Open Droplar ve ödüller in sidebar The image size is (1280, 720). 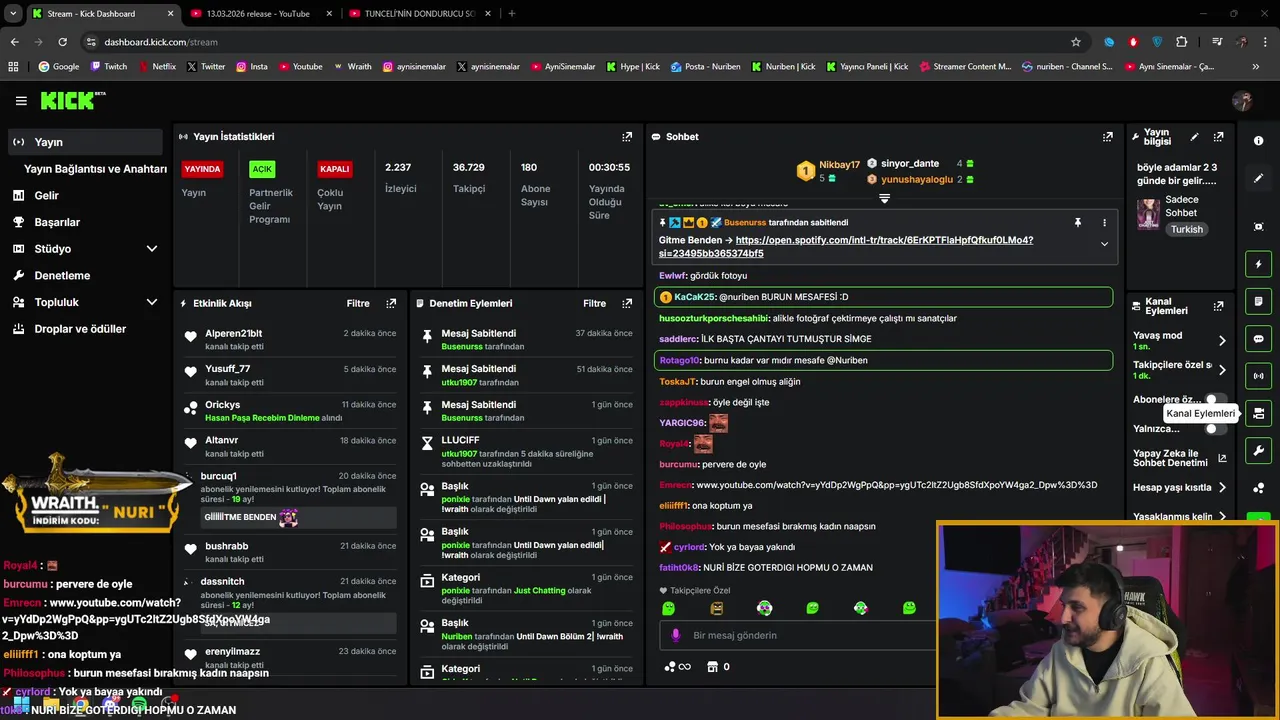coord(80,329)
